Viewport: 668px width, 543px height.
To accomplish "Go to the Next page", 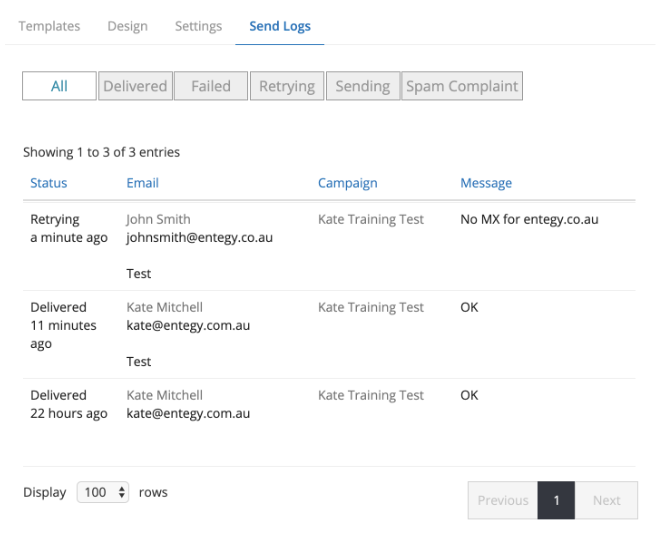I will [x=606, y=500].
